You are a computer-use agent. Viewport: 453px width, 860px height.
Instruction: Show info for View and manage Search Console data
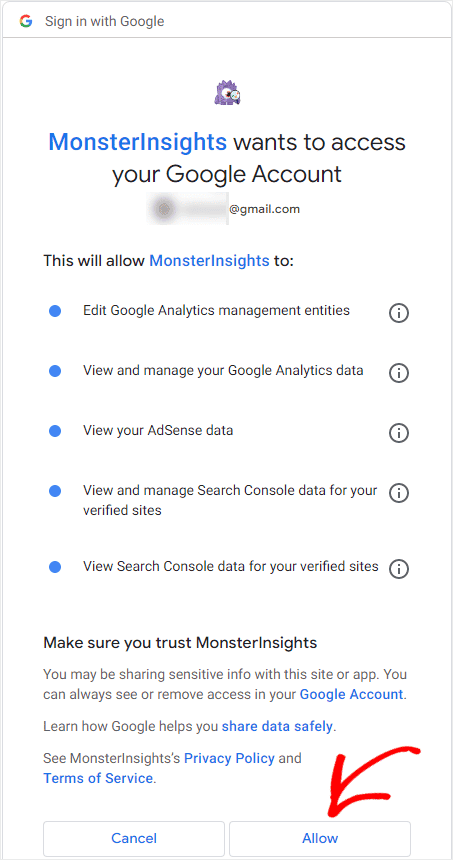click(x=399, y=493)
